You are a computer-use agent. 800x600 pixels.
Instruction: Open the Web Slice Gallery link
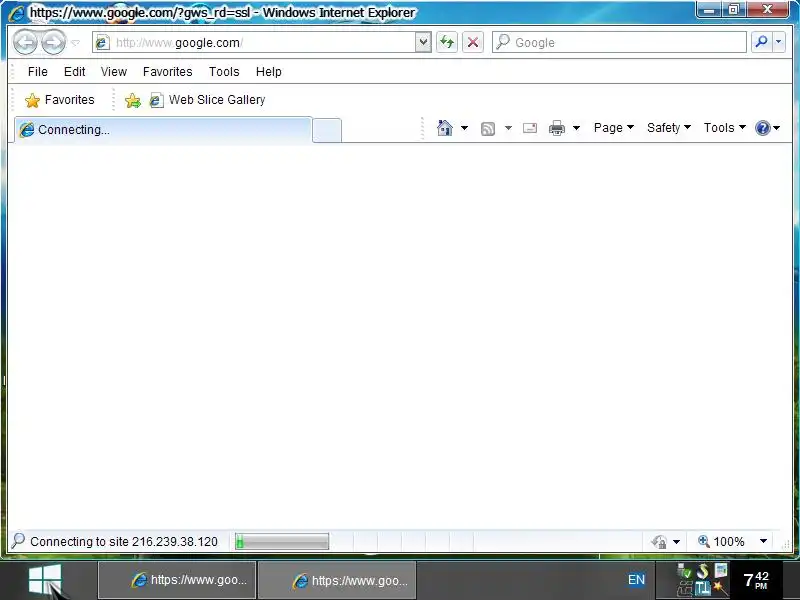click(x=208, y=100)
